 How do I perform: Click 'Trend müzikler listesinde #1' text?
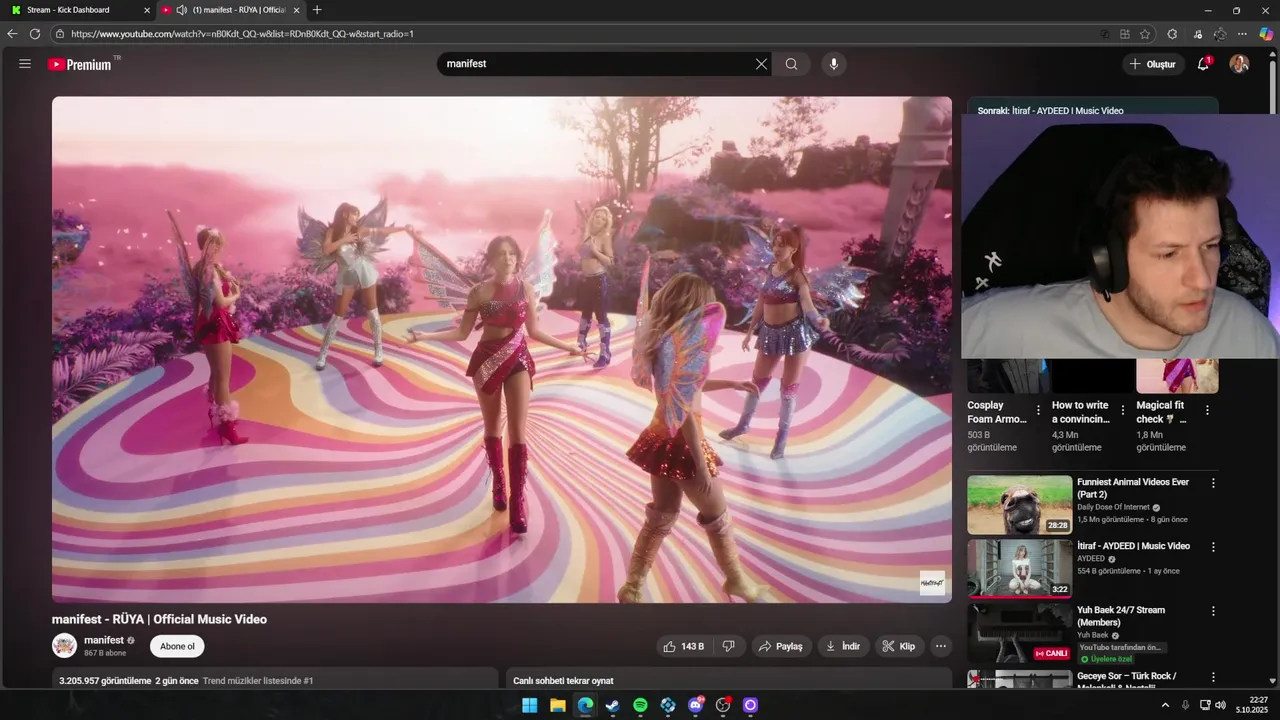(258, 681)
